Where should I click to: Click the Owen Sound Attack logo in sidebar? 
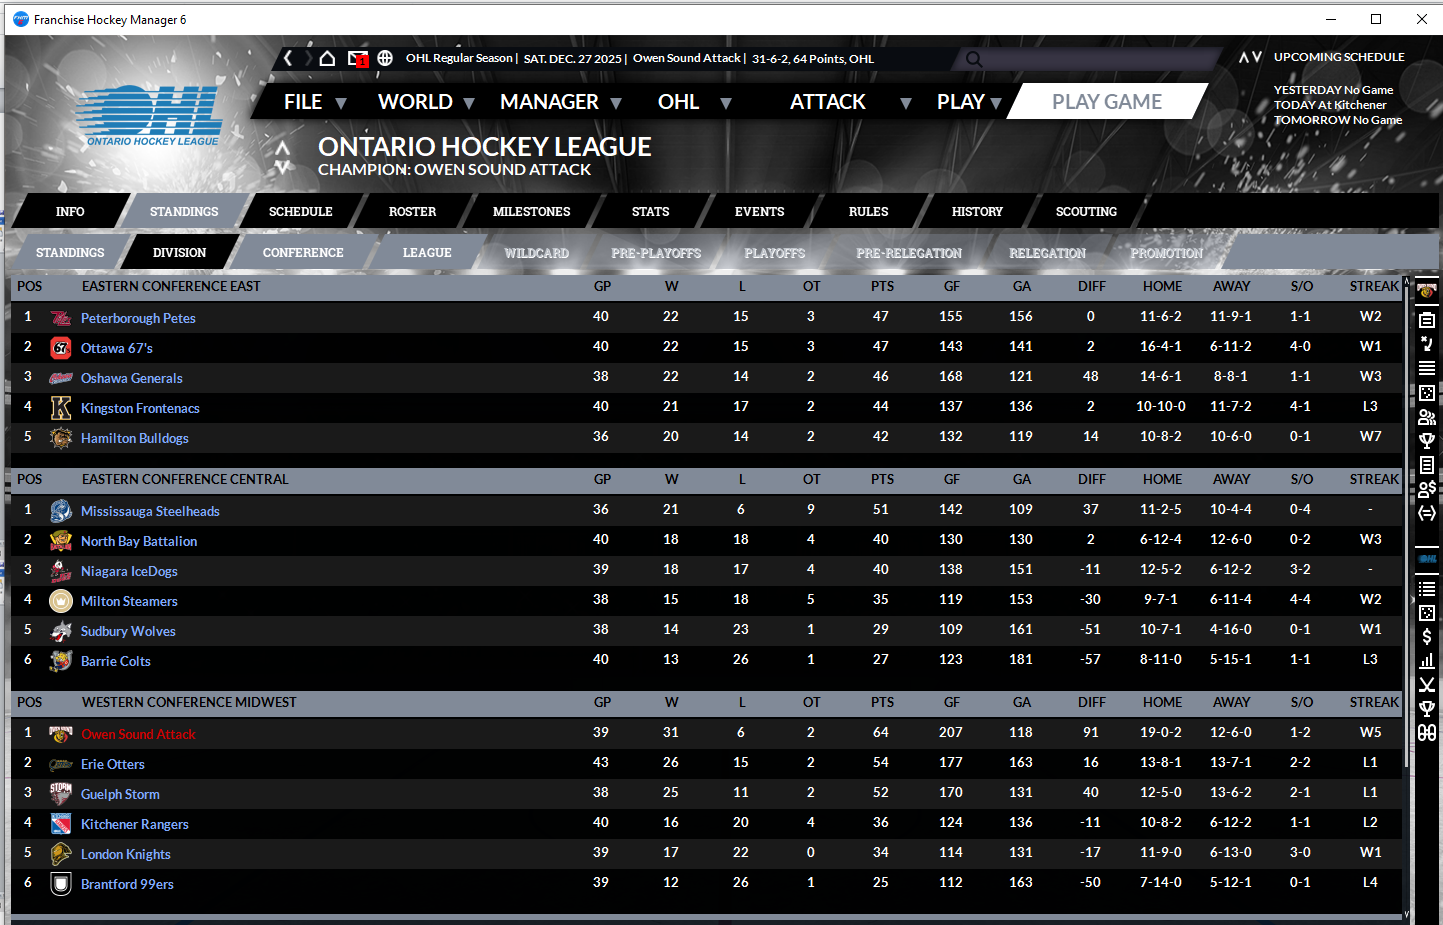[x=1427, y=291]
